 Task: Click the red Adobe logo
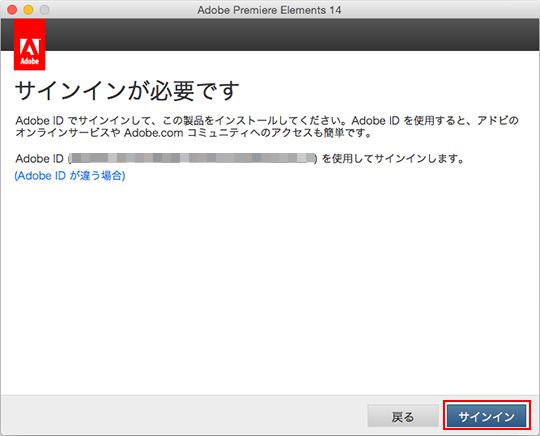pos(30,44)
